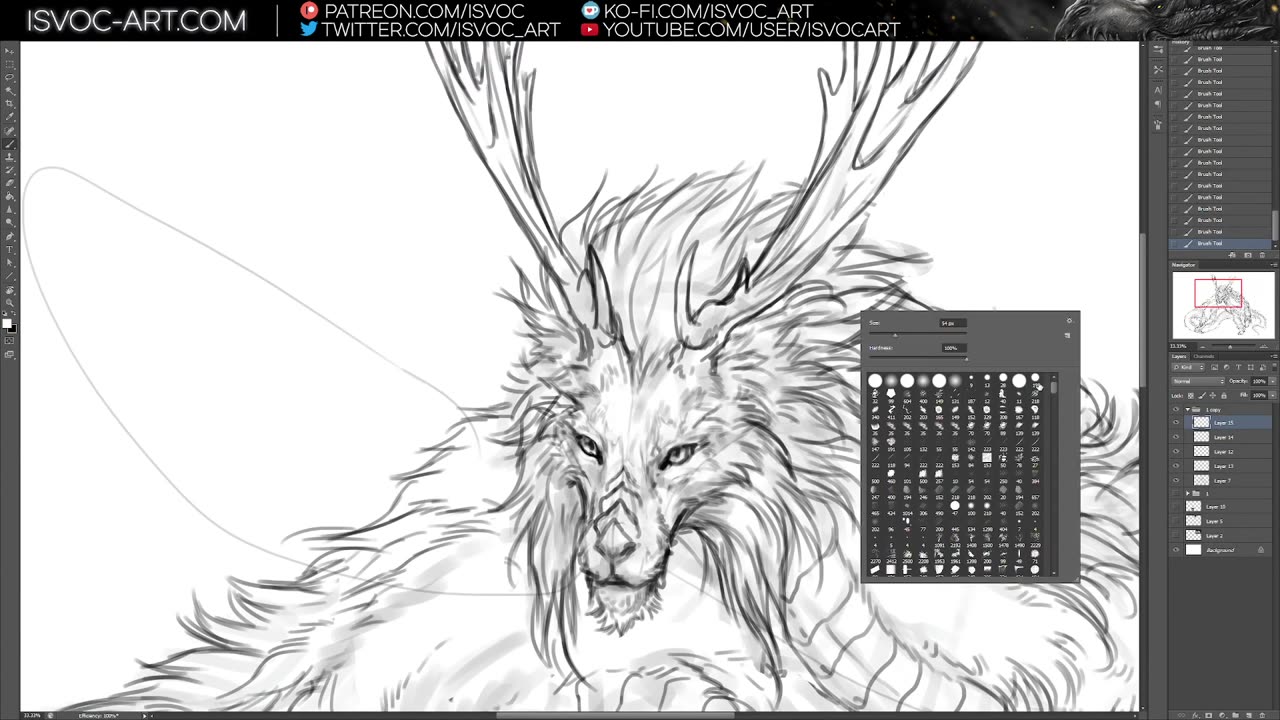Lock transparent pixels icon
This screenshot has width=1280, height=720.
[x=1191, y=395]
